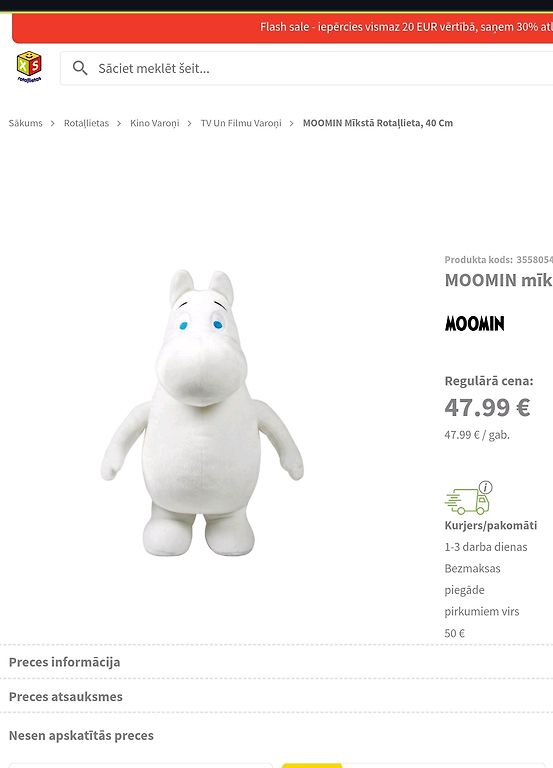The height and width of the screenshot is (768, 553).
Task: Click the green delivery truck icon
Action: [466, 501]
